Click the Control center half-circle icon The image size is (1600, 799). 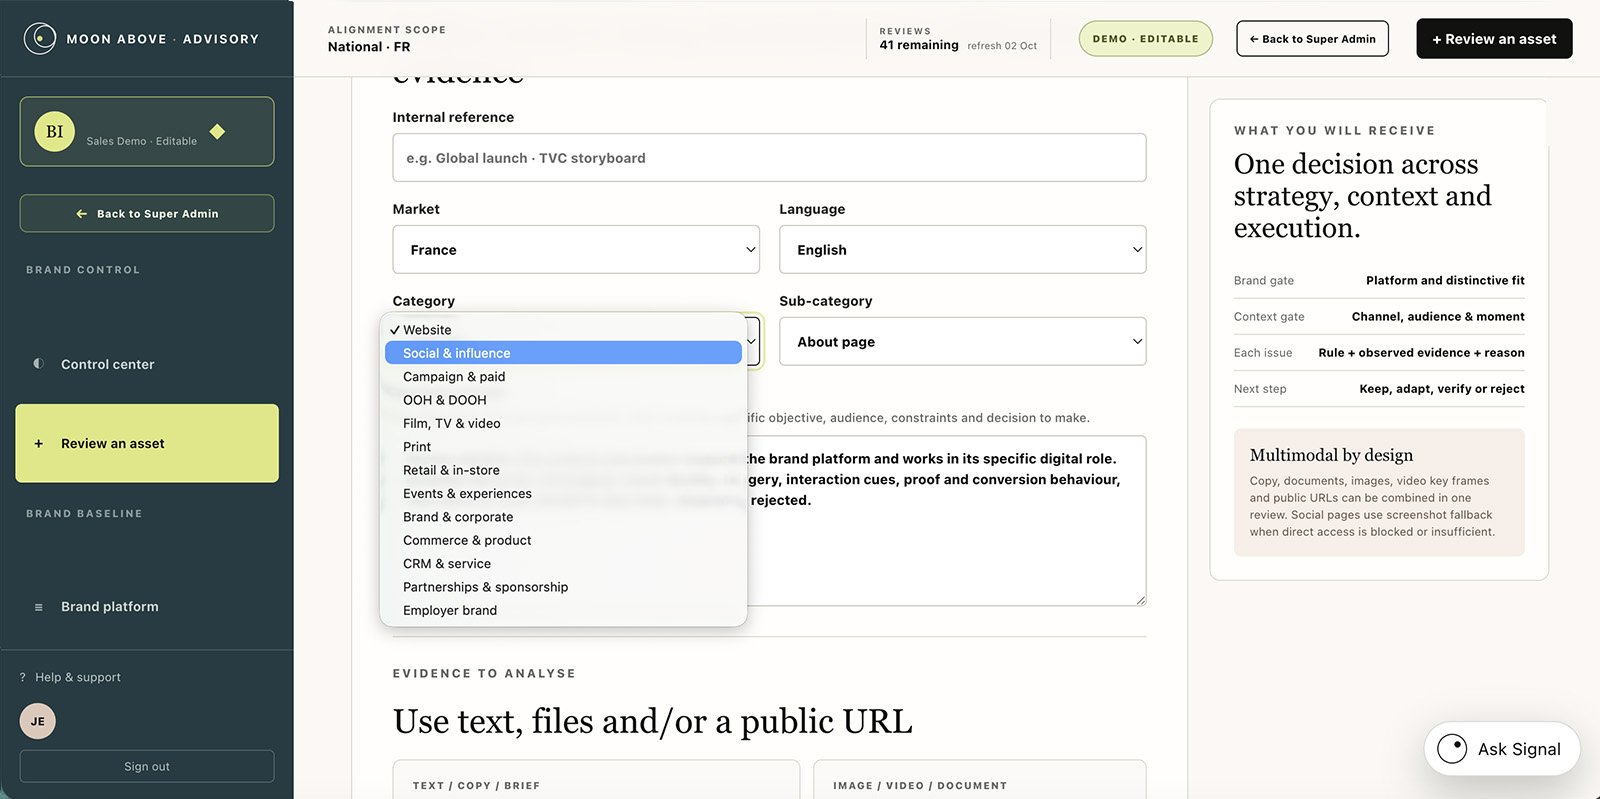point(38,364)
